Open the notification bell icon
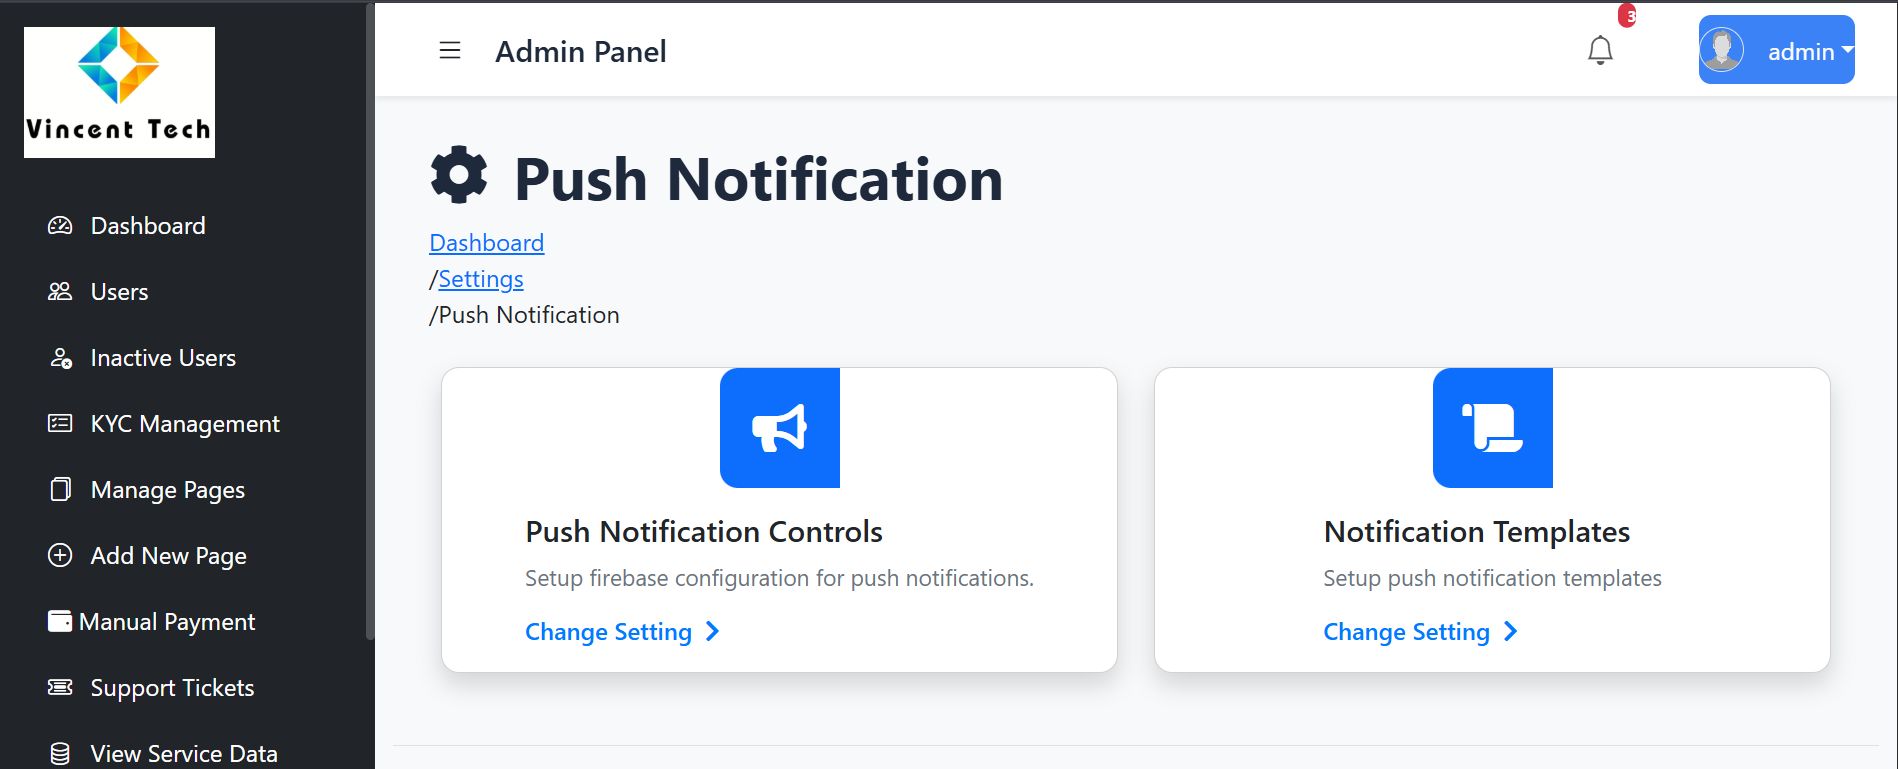Image resolution: width=1898 pixels, height=769 pixels. (1600, 50)
